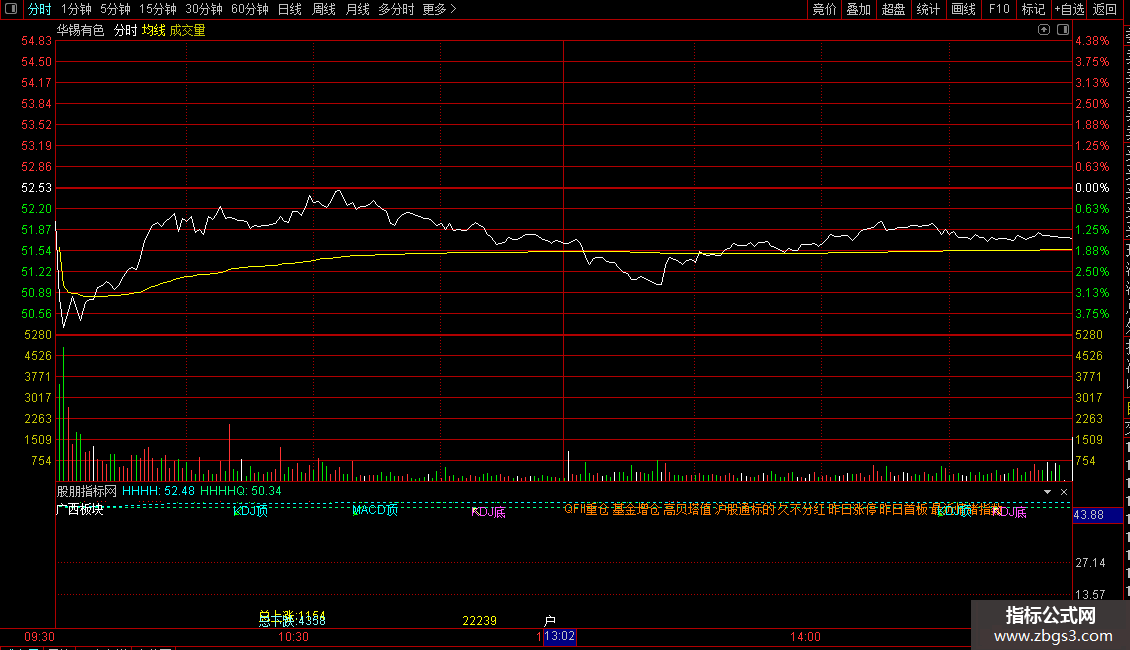Click the magenta KDJ底 marker near midday
The width and height of the screenshot is (1130, 650).
pyautogui.click(x=489, y=512)
